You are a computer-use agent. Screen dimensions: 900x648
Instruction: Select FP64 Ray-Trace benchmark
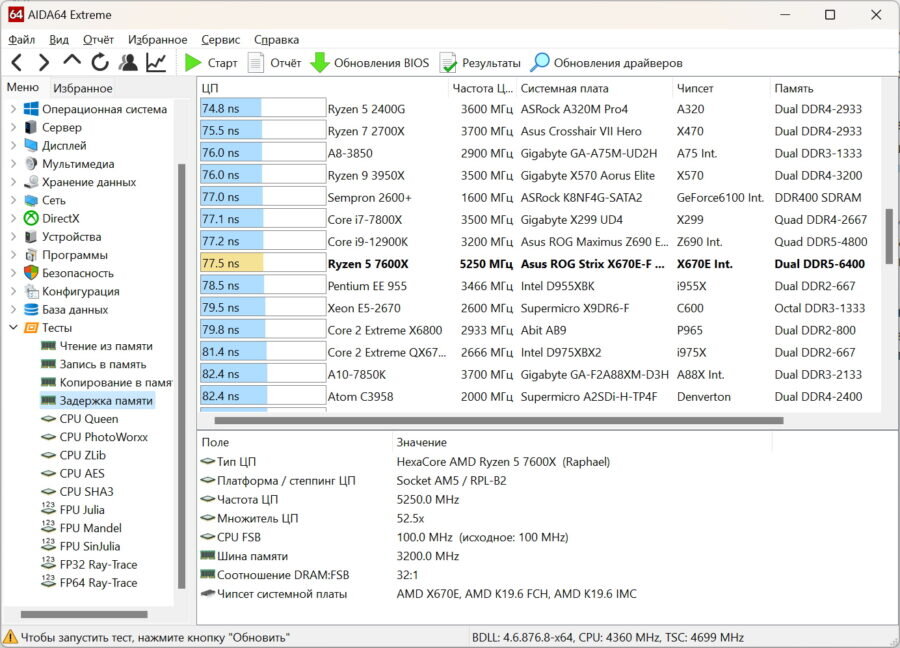coord(98,583)
